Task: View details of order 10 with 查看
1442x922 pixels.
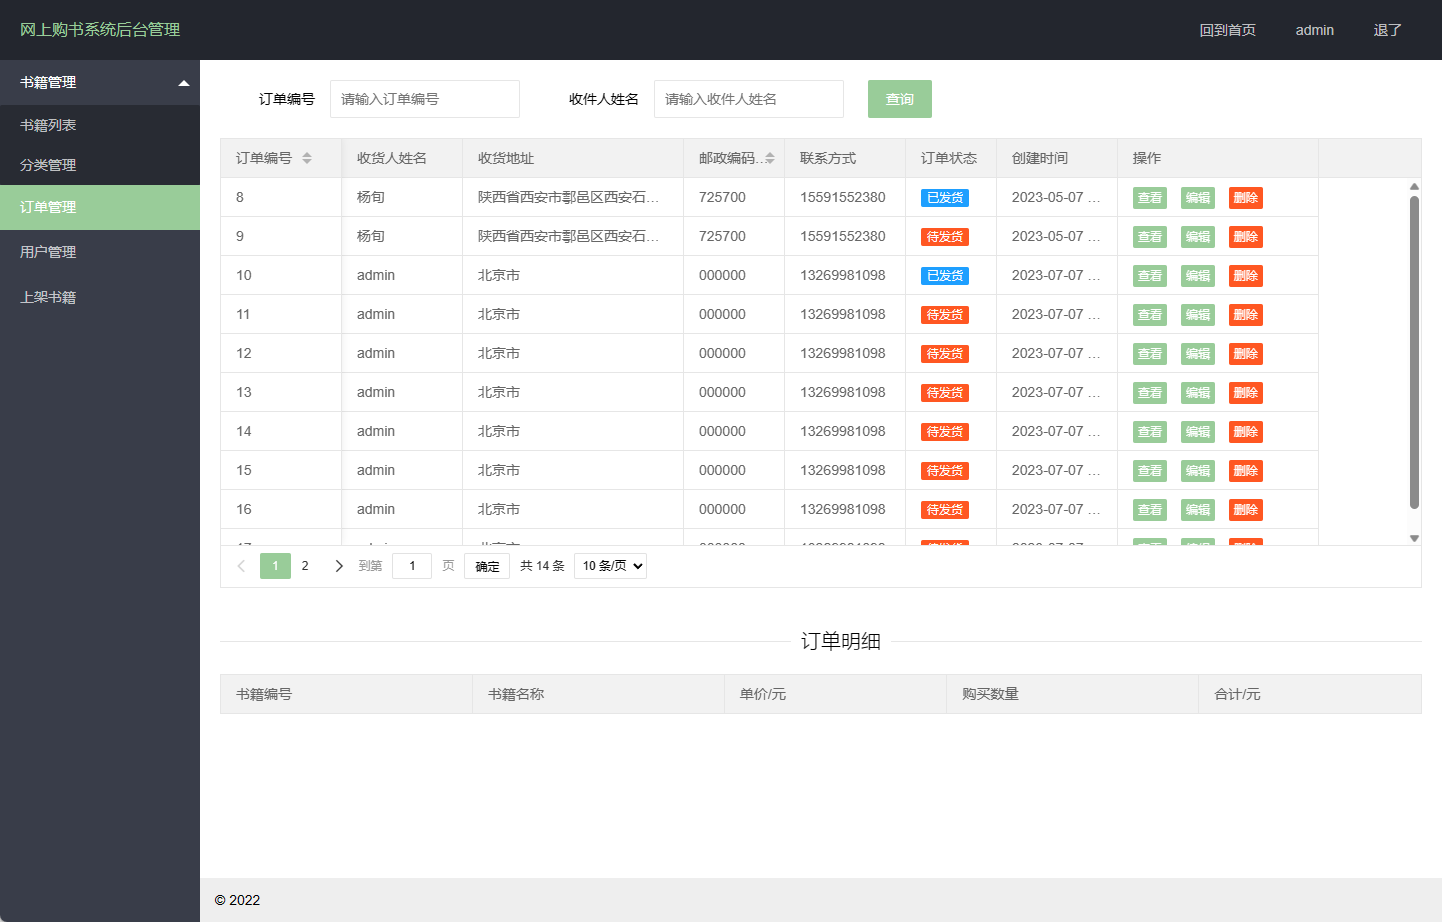Action: (x=1149, y=275)
